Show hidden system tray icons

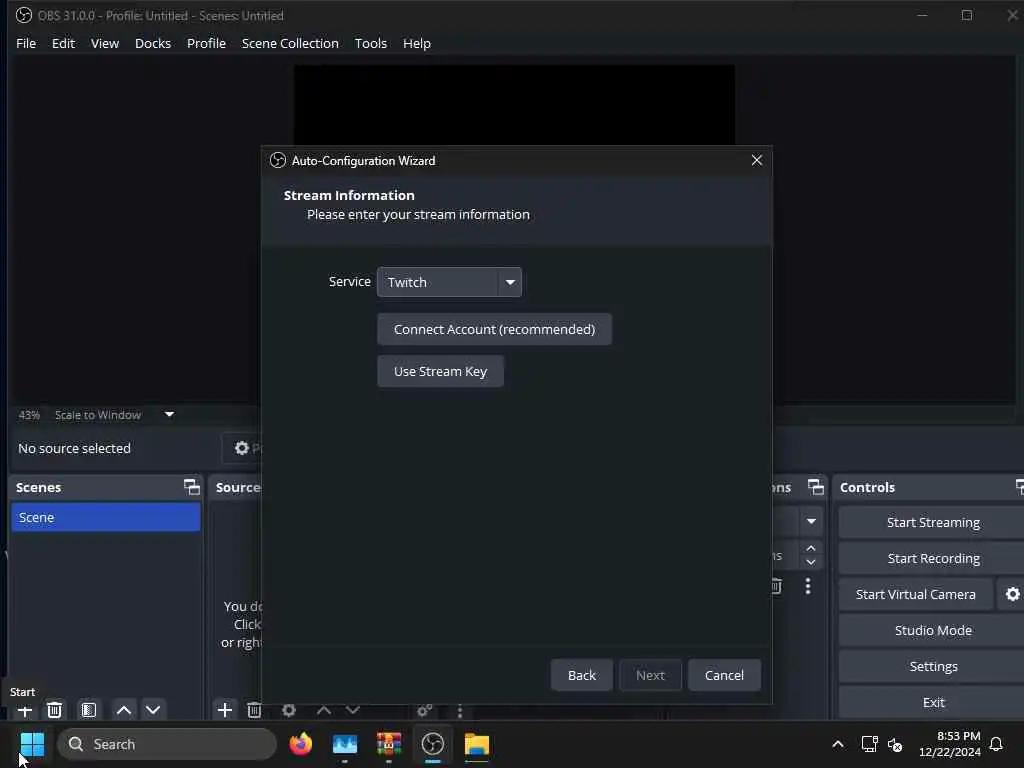pyautogui.click(x=838, y=744)
